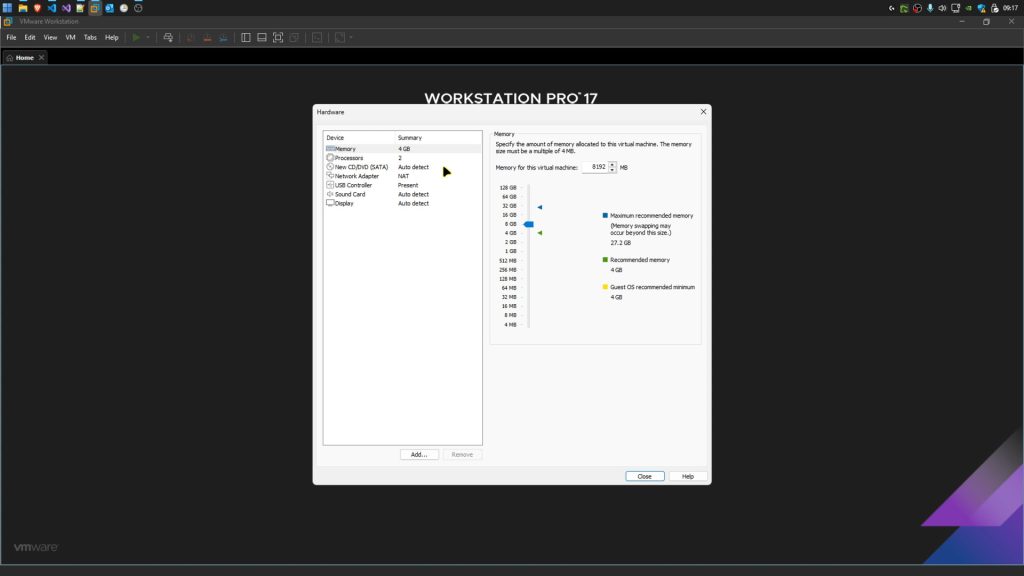Switch to the Home tab
Screen dimensions: 1024x576
point(22,57)
